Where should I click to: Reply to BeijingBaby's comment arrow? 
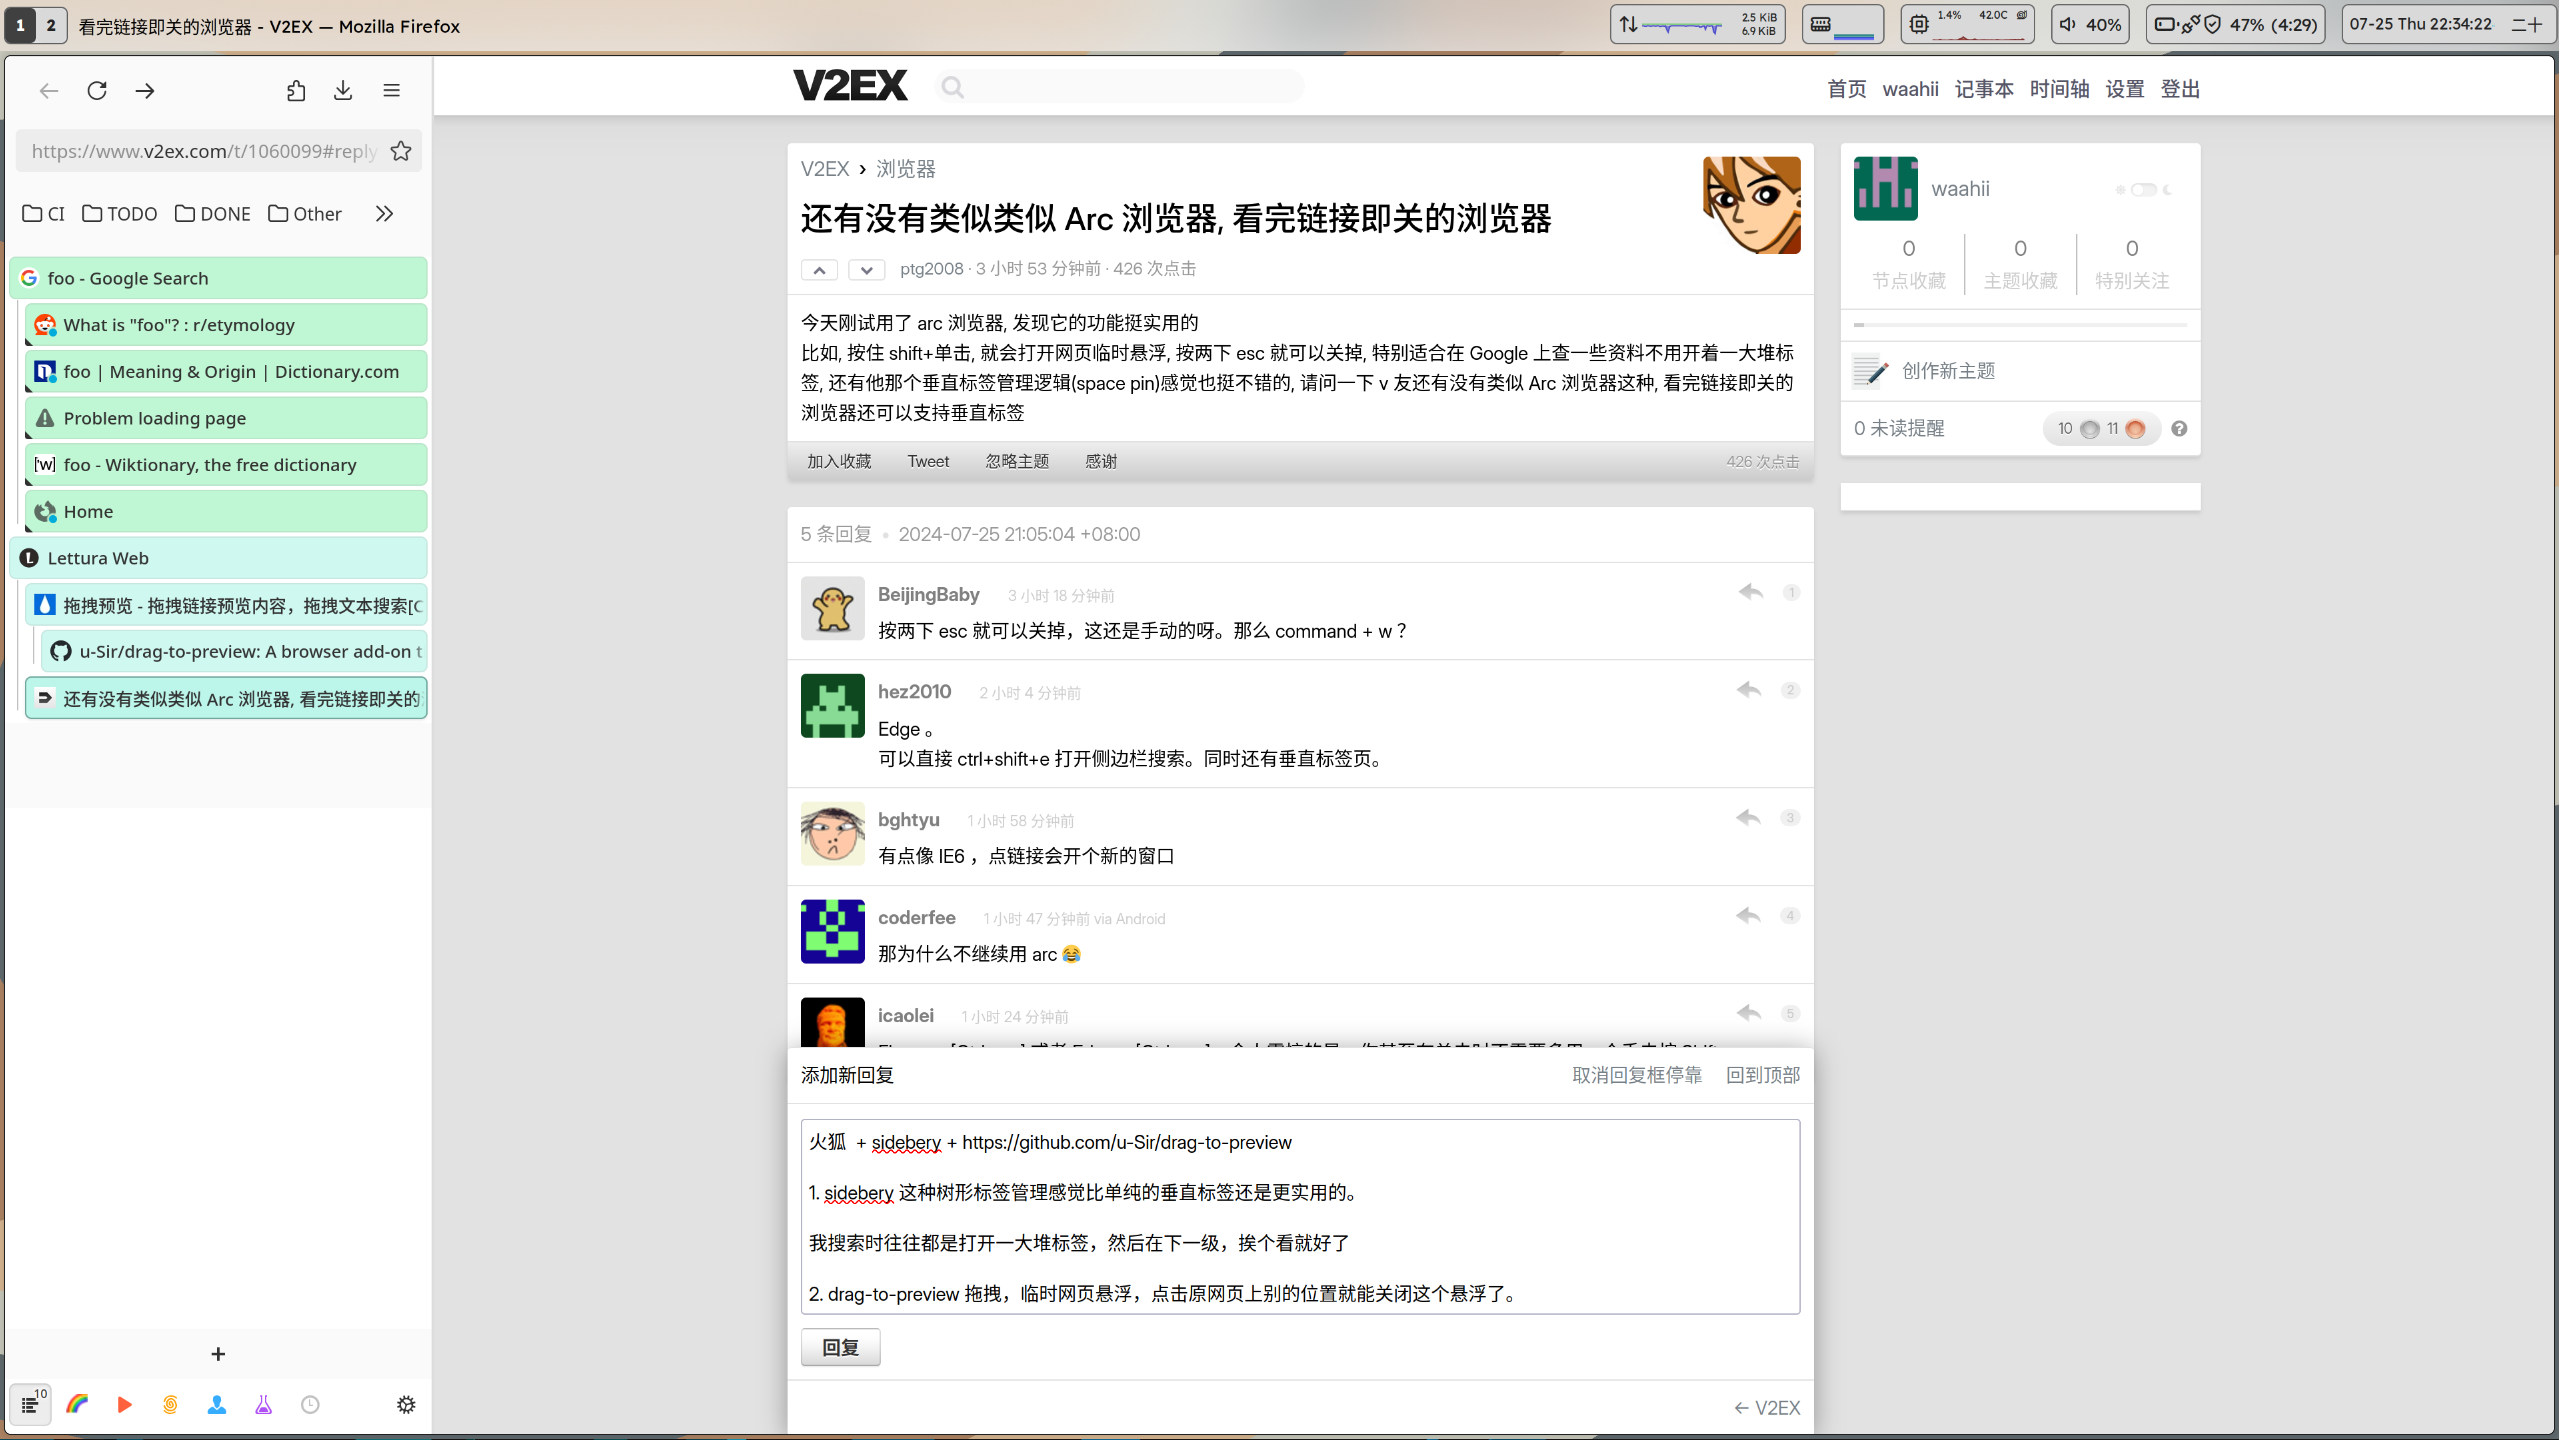(1750, 592)
